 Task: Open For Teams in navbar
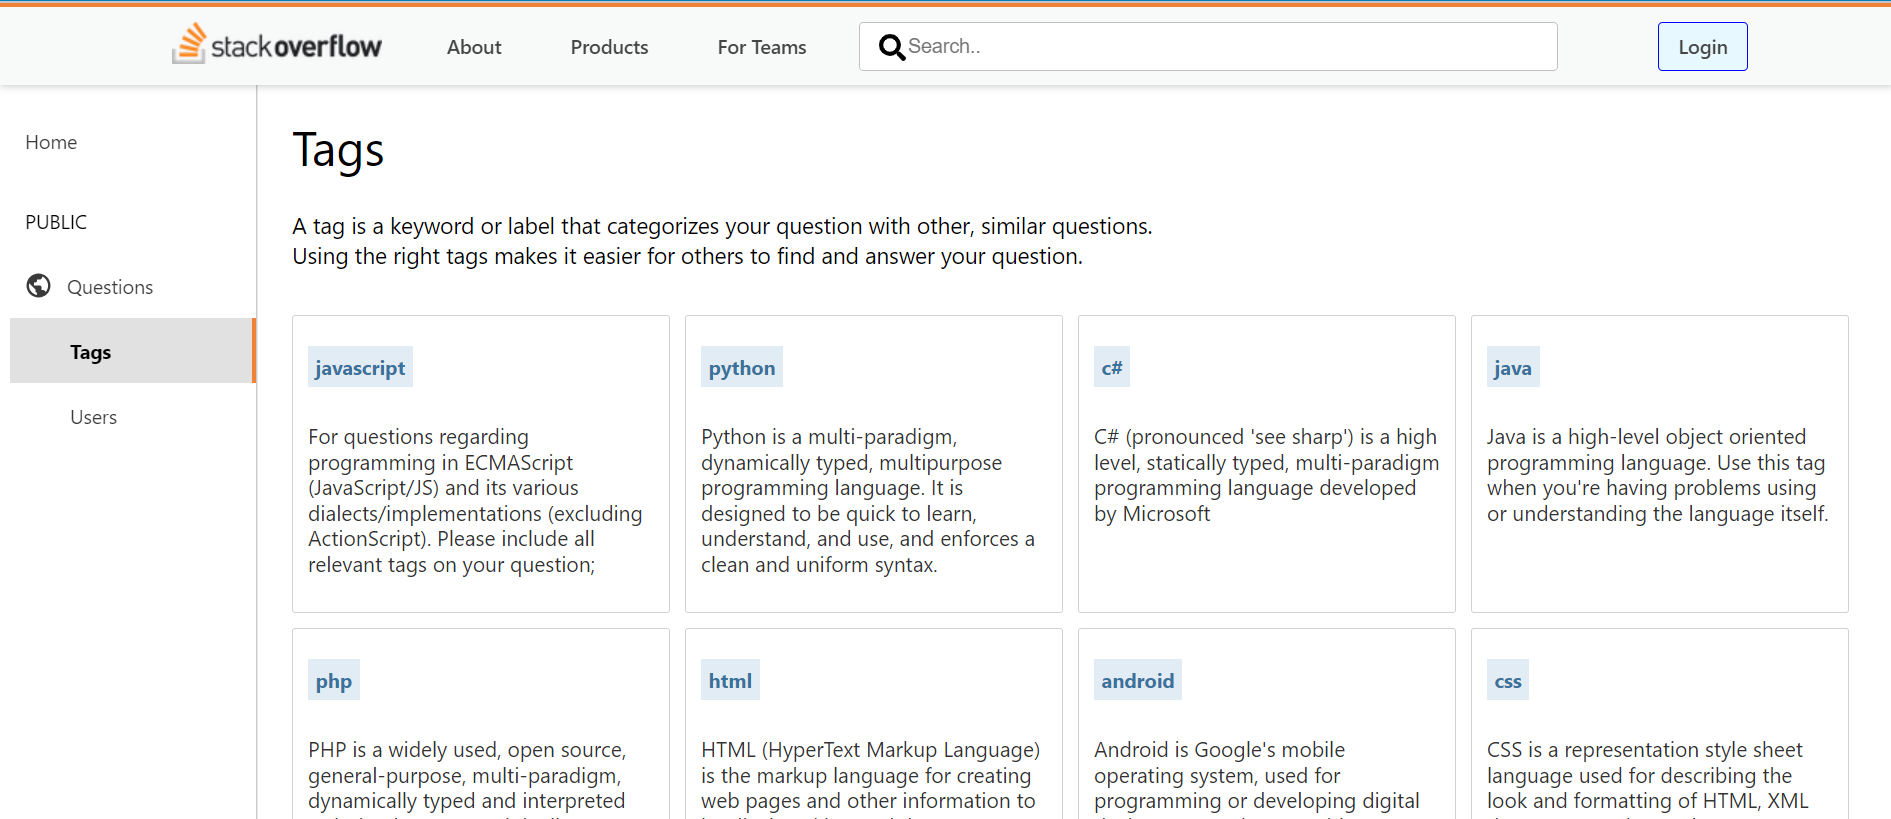(762, 47)
